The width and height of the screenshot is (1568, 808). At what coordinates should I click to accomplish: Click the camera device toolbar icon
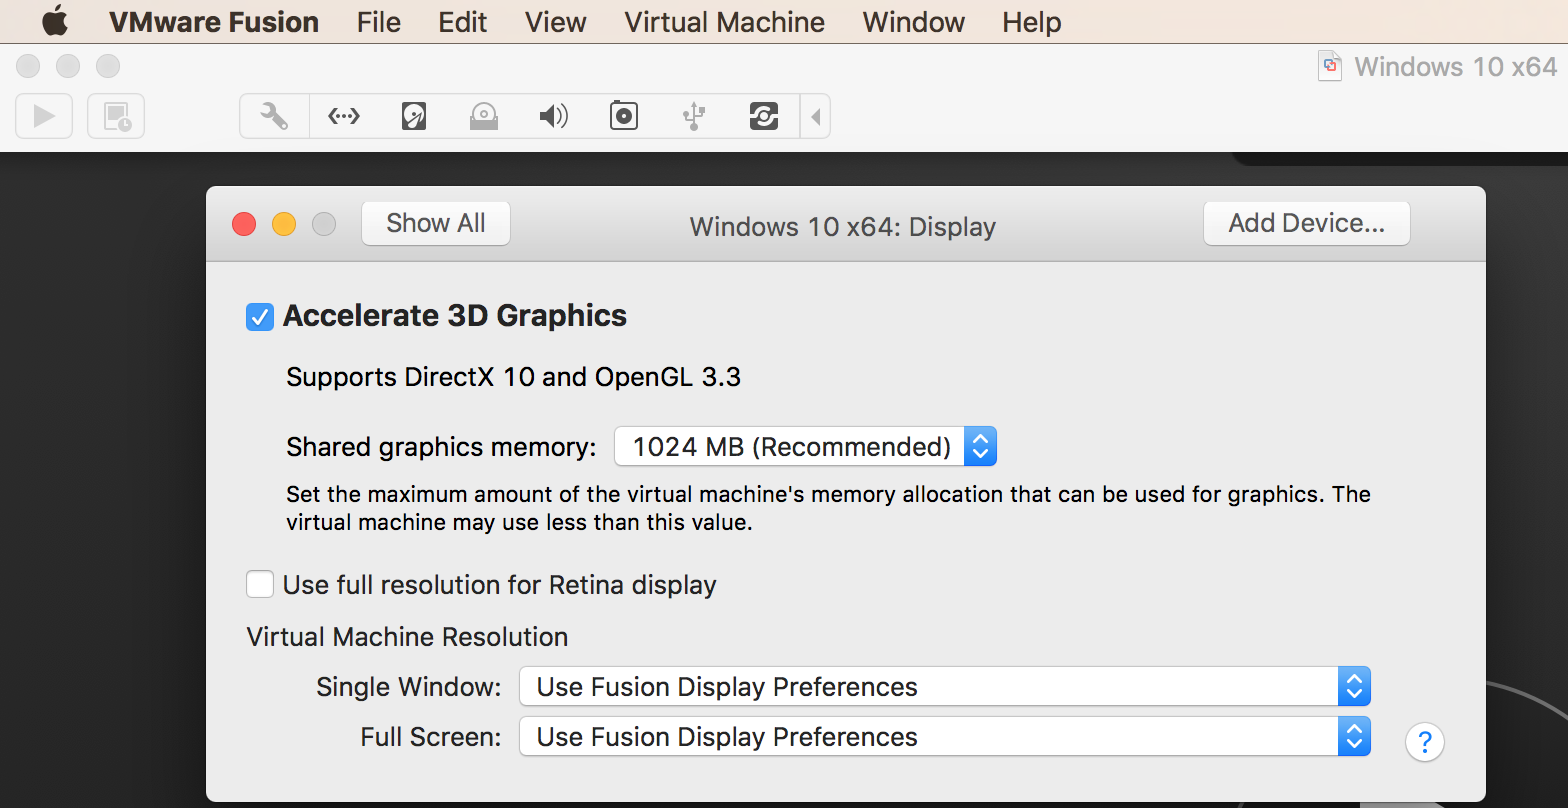624,116
